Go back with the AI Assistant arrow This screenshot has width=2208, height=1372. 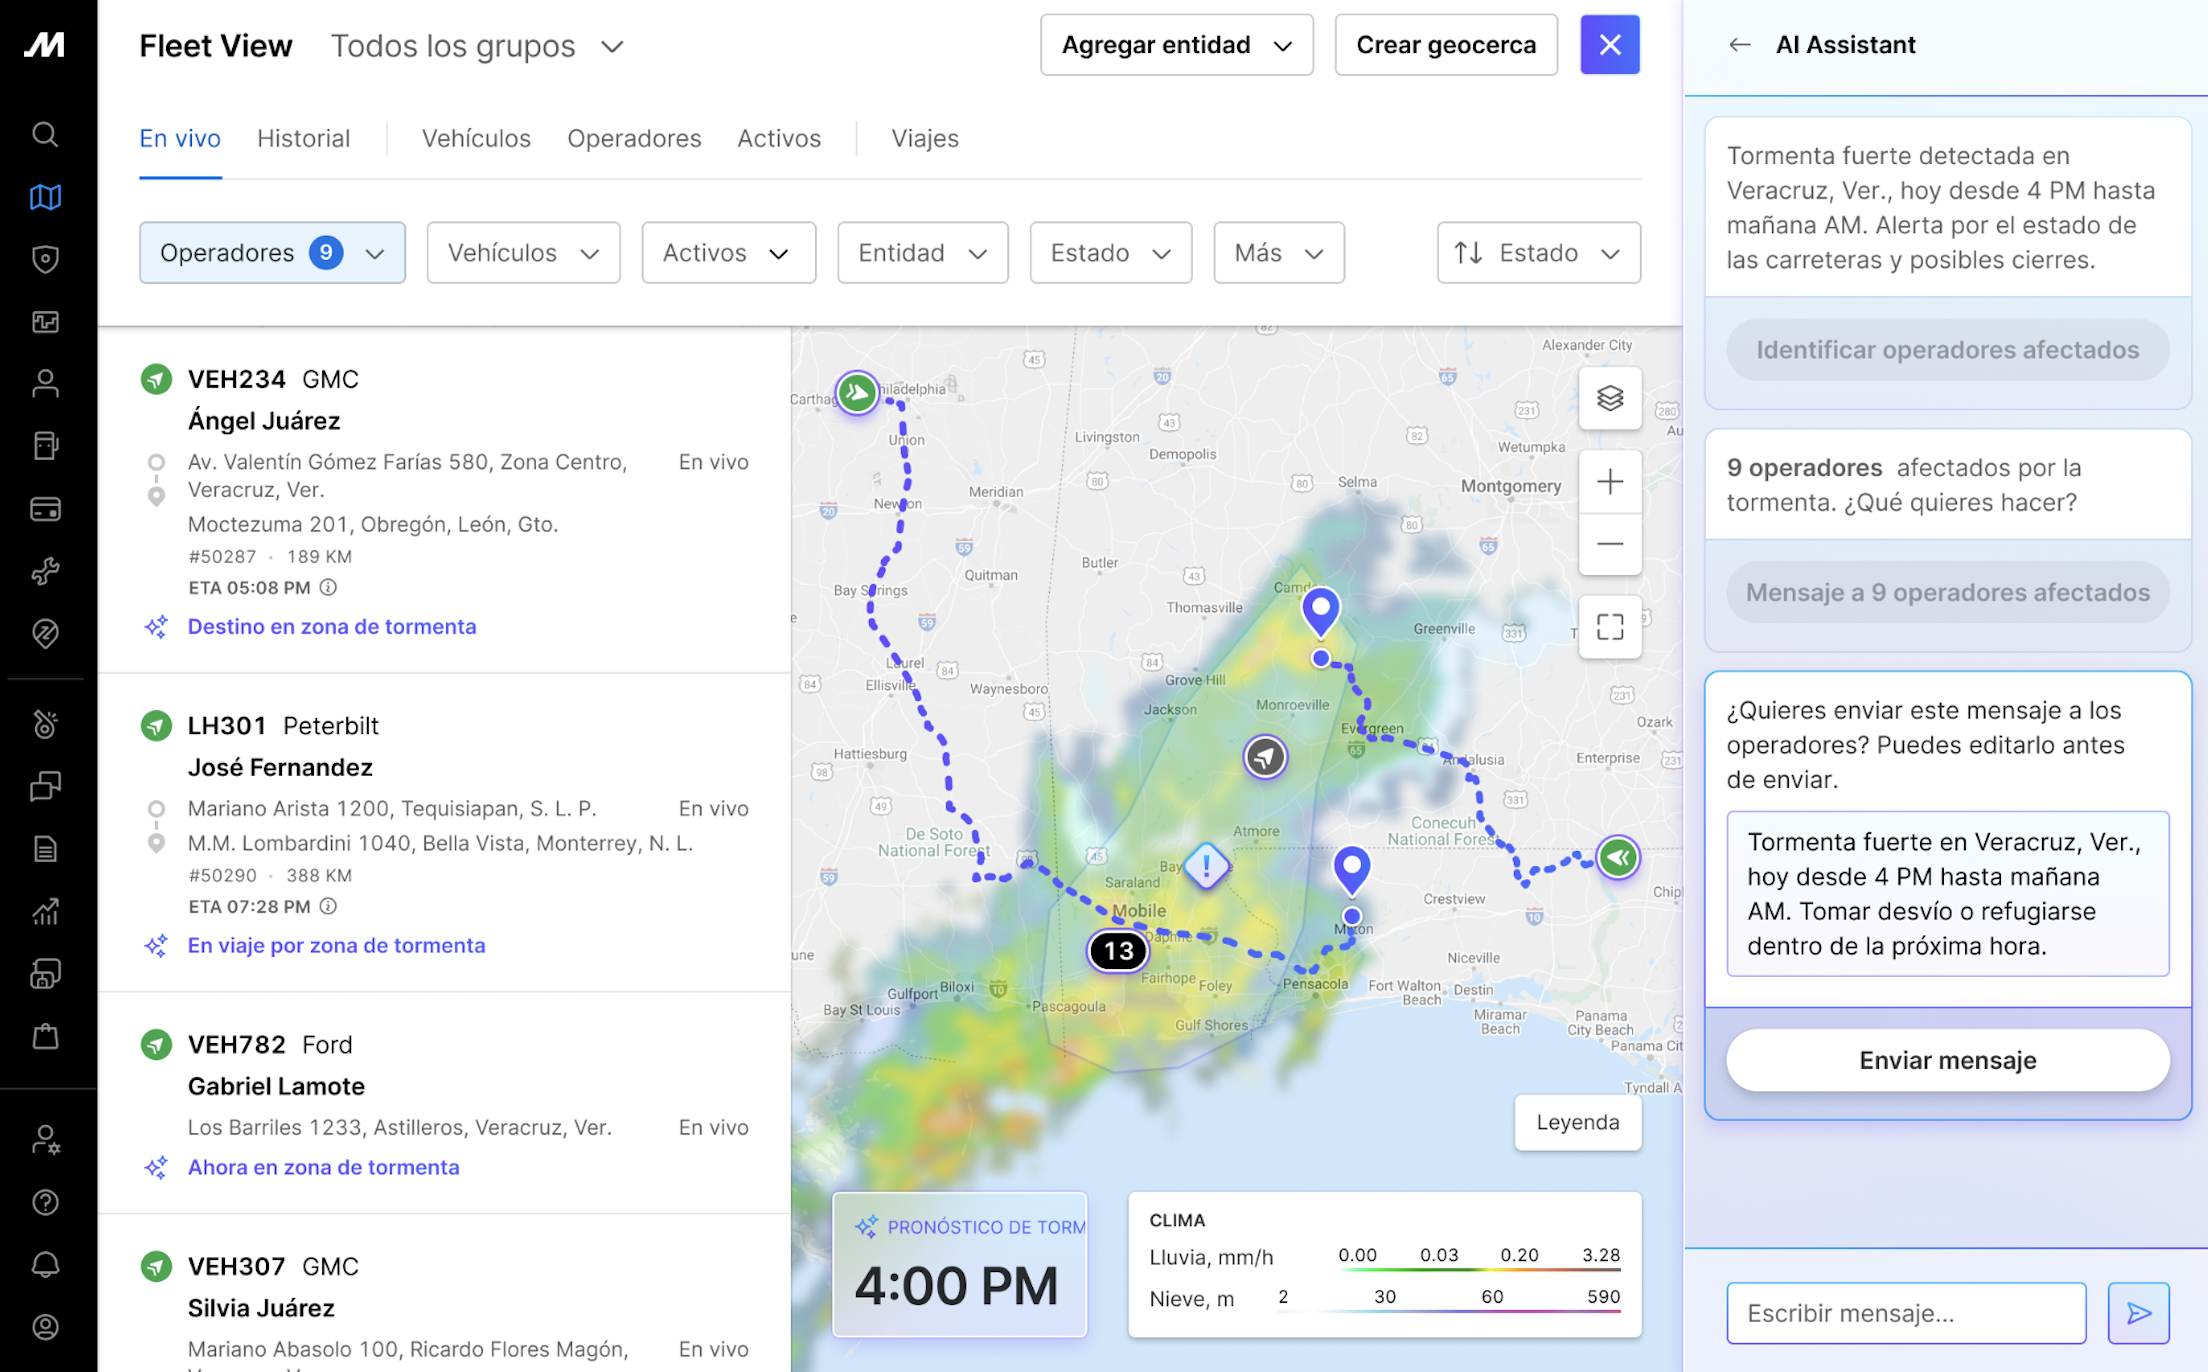click(x=1739, y=45)
